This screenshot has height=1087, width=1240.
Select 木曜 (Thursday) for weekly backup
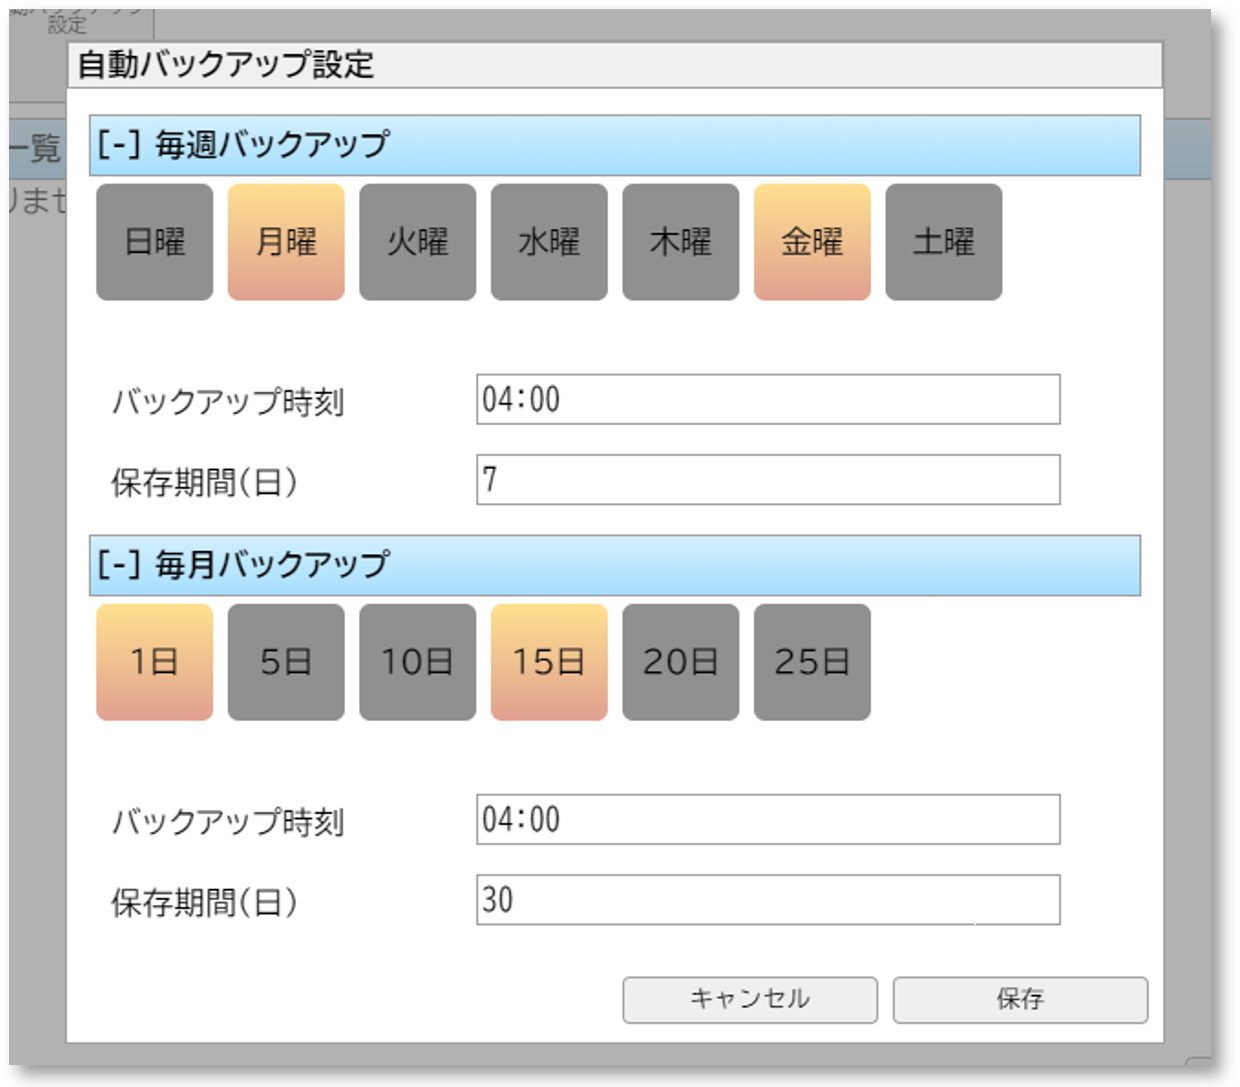pos(681,241)
